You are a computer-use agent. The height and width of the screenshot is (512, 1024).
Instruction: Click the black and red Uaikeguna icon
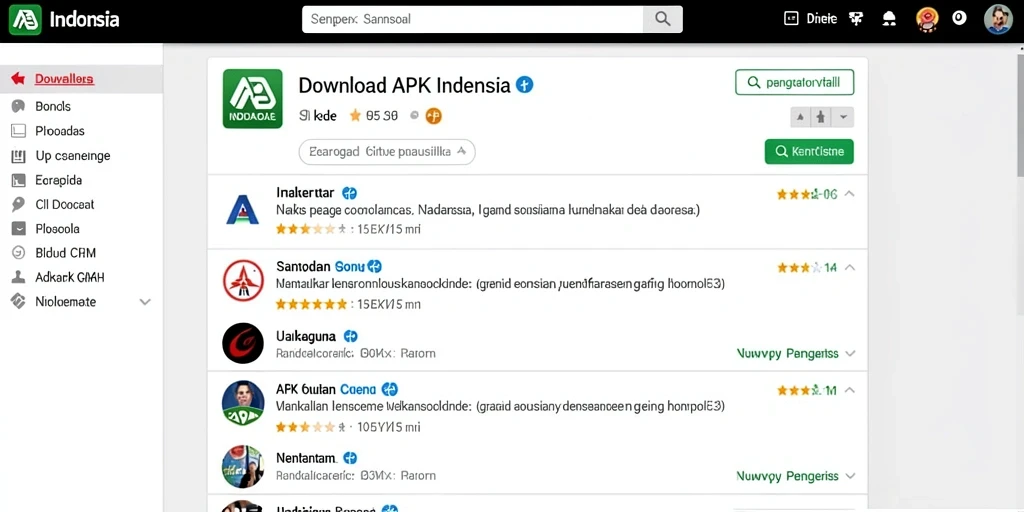pos(243,344)
